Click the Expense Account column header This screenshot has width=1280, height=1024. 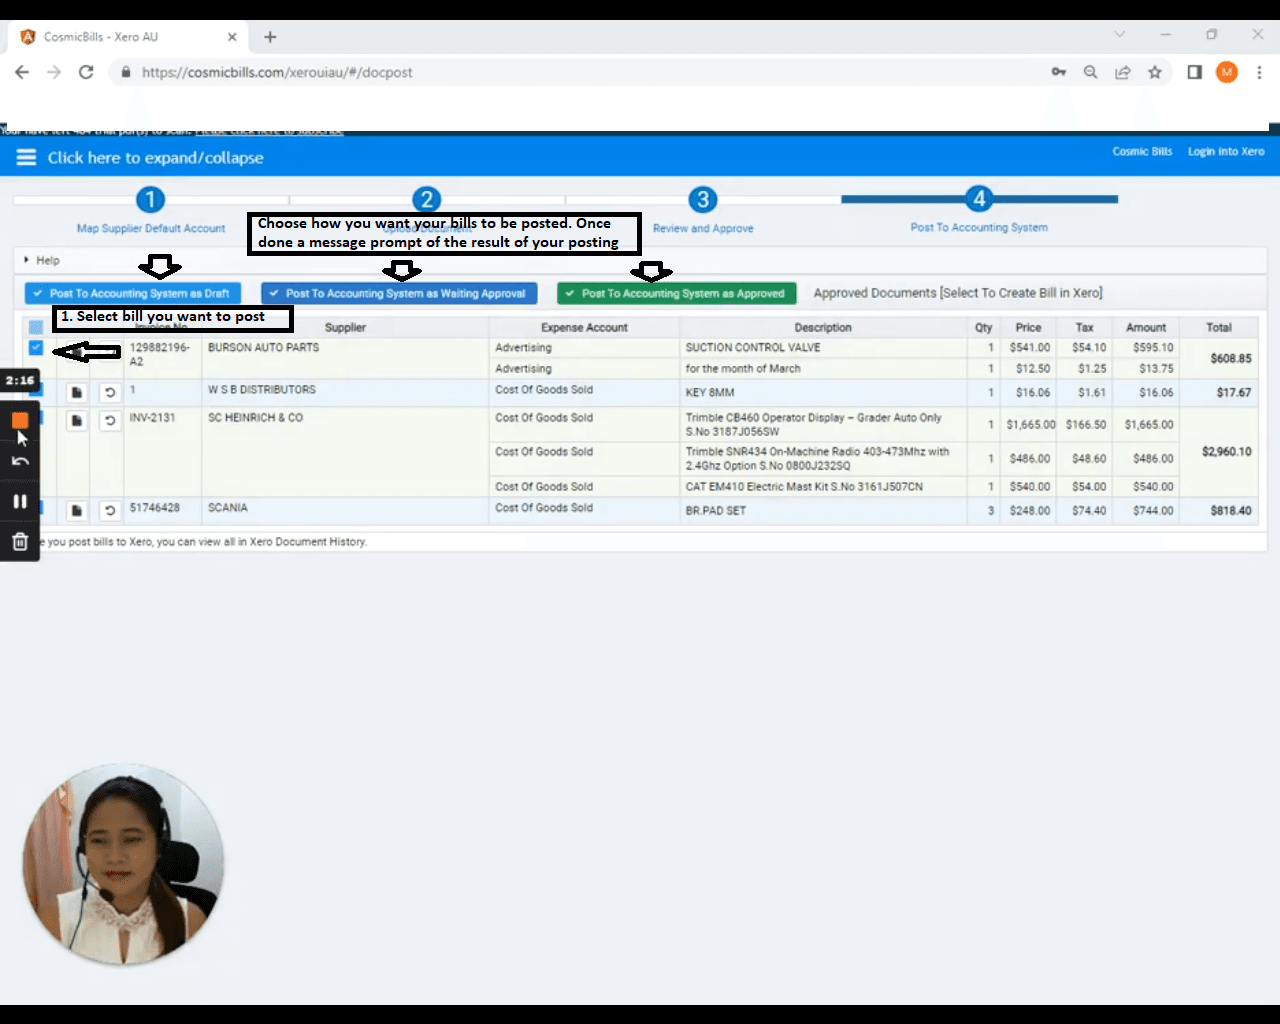pos(584,327)
